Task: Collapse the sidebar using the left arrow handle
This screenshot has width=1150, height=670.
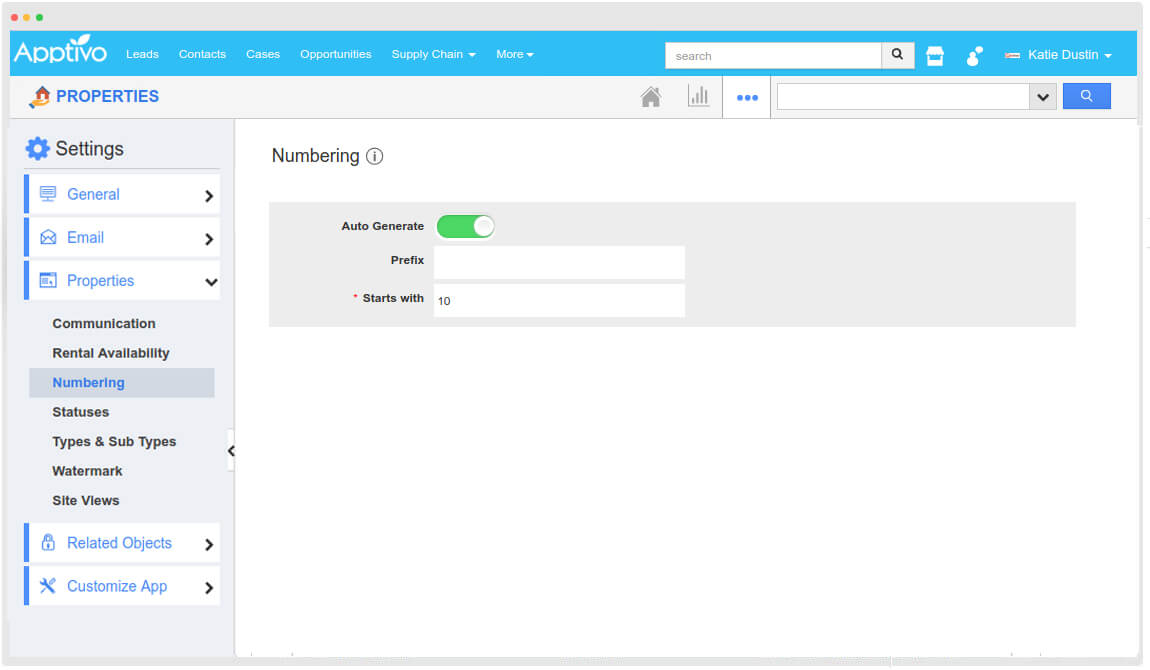Action: pyautogui.click(x=231, y=451)
